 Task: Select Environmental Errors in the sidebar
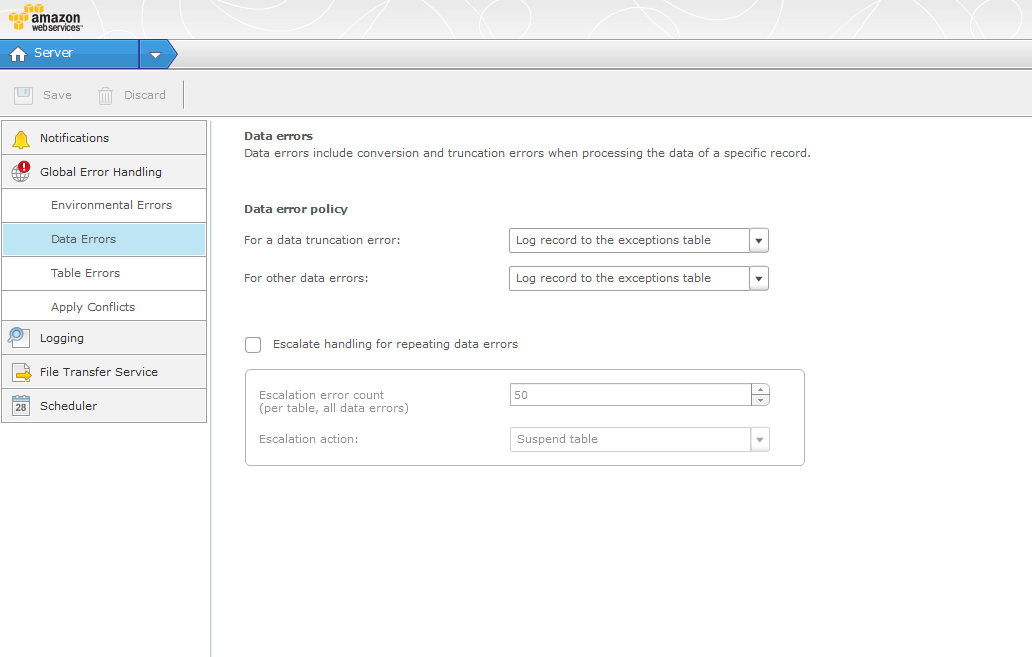111,205
